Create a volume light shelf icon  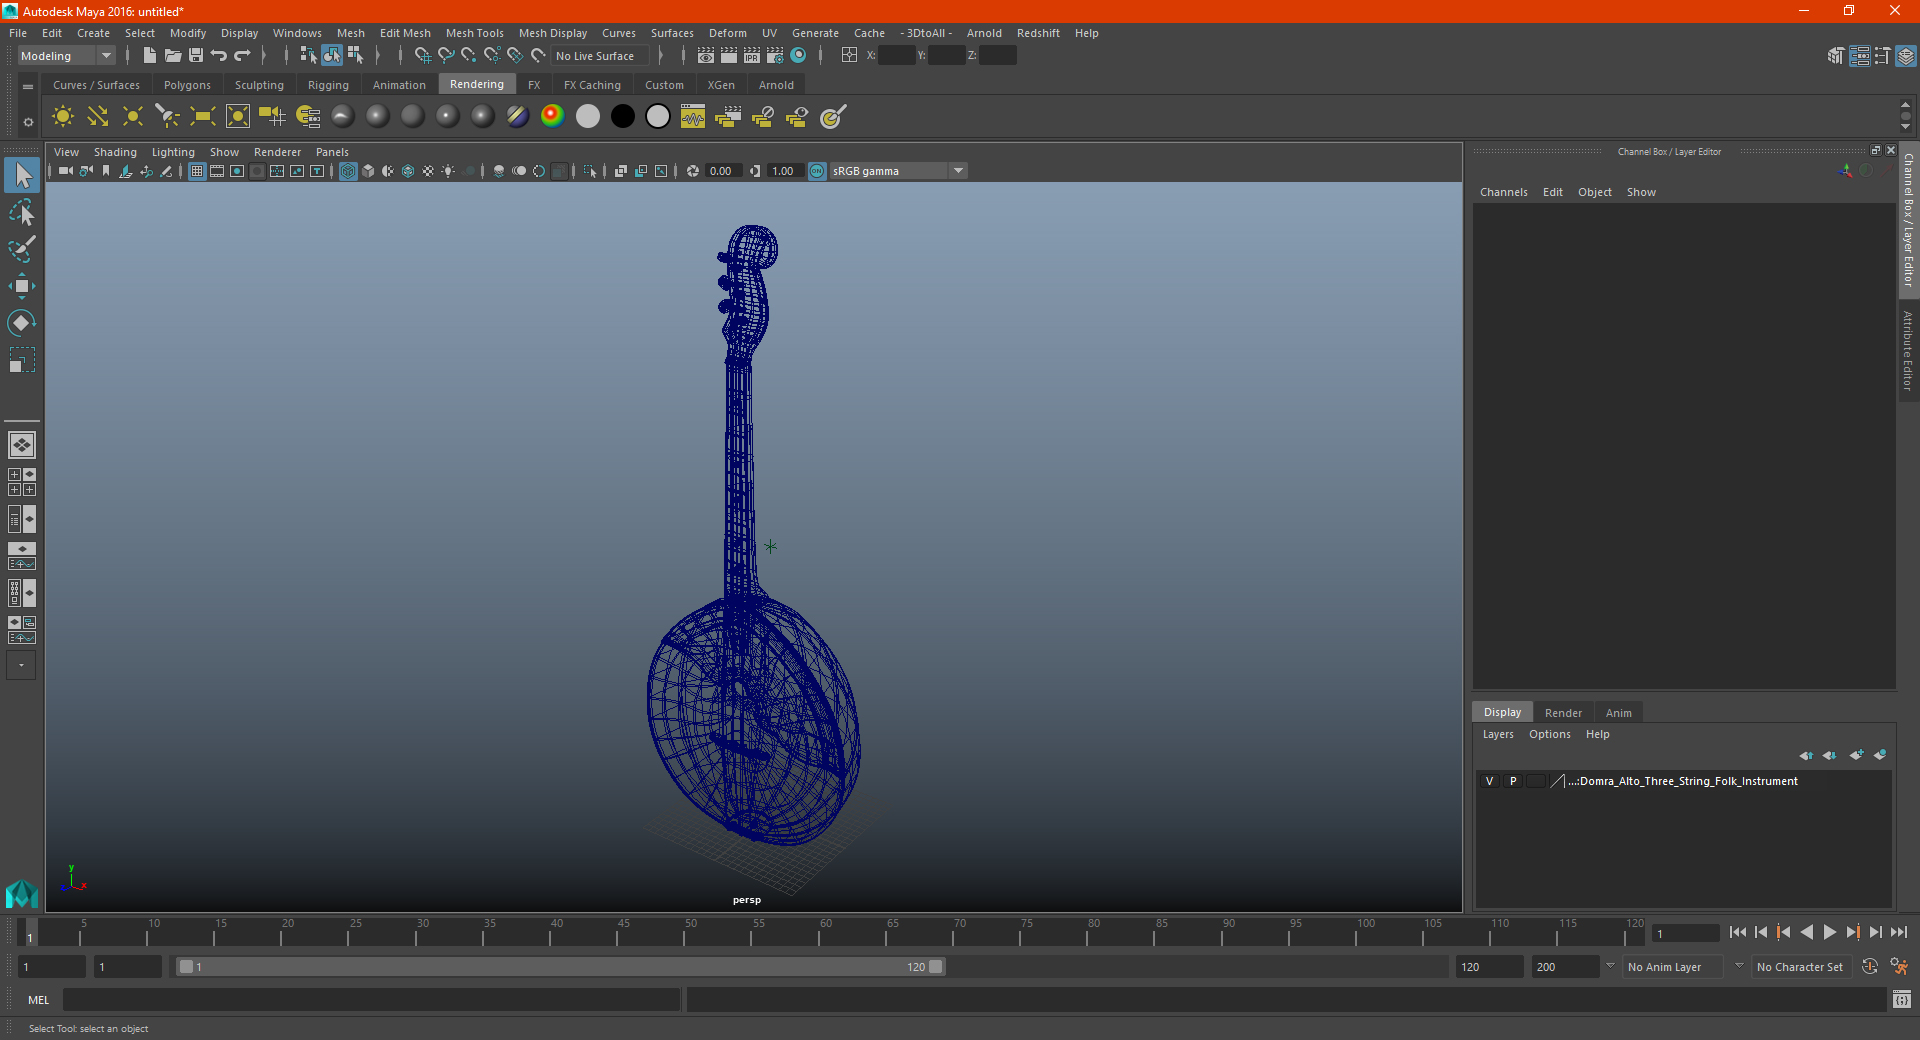click(x=238, y=117)
